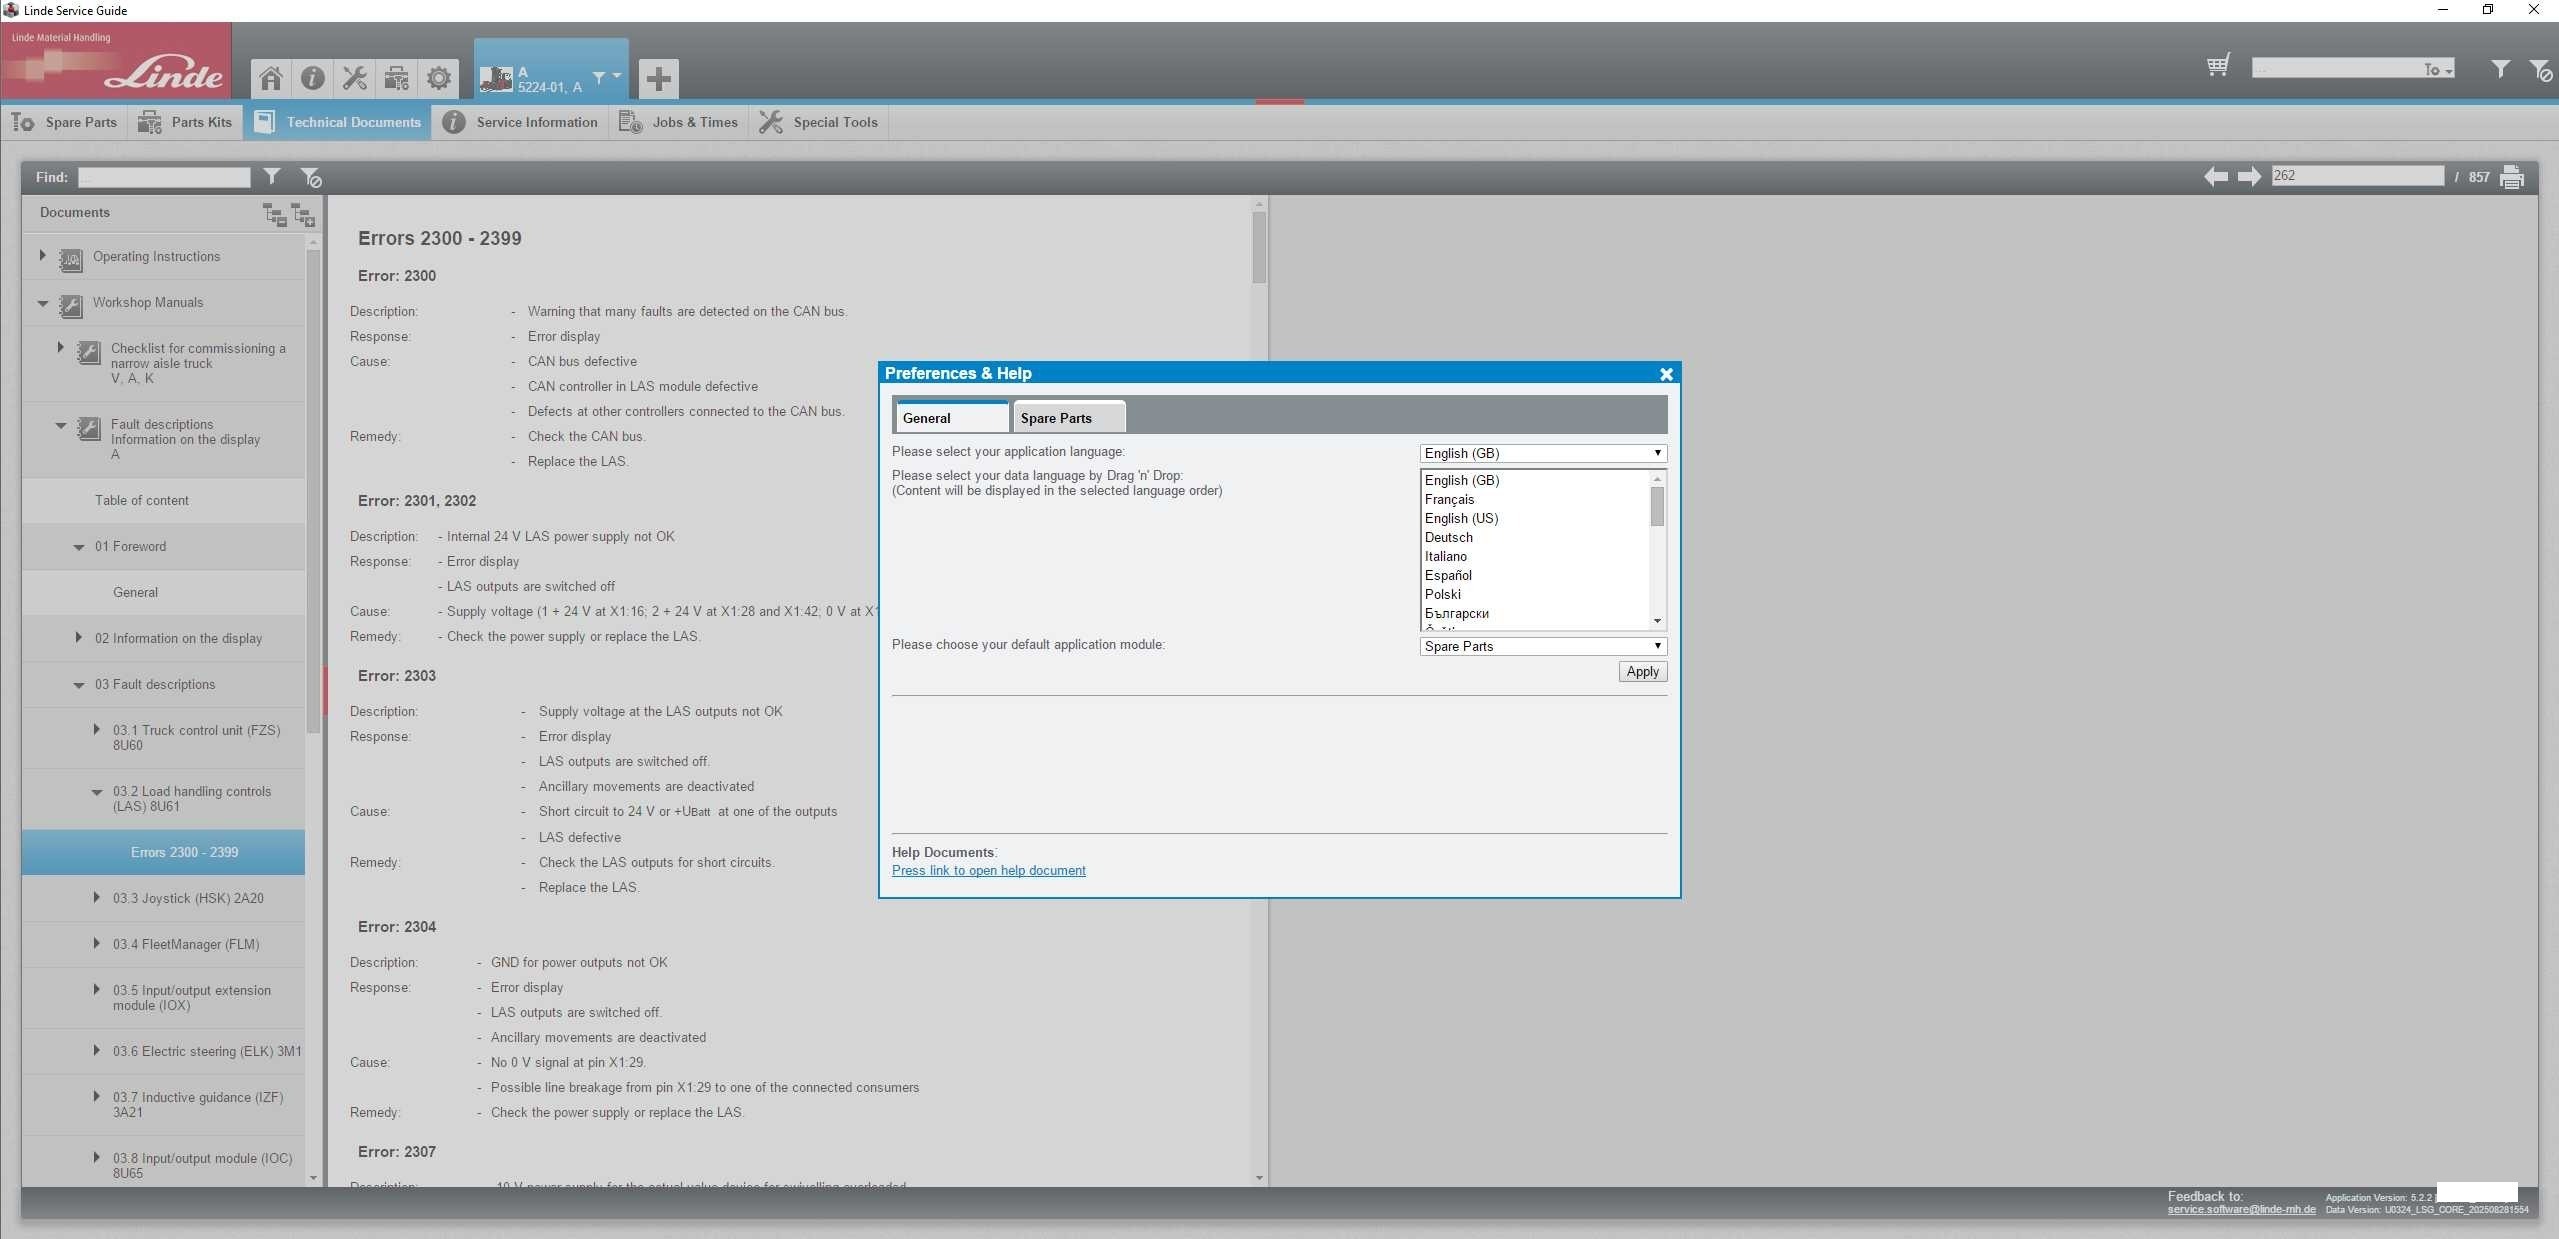Screen dimensions: 2559x1239
Task: Click the filter funnel in vehicle tab 5224-01
Action: tap(599, 77)
